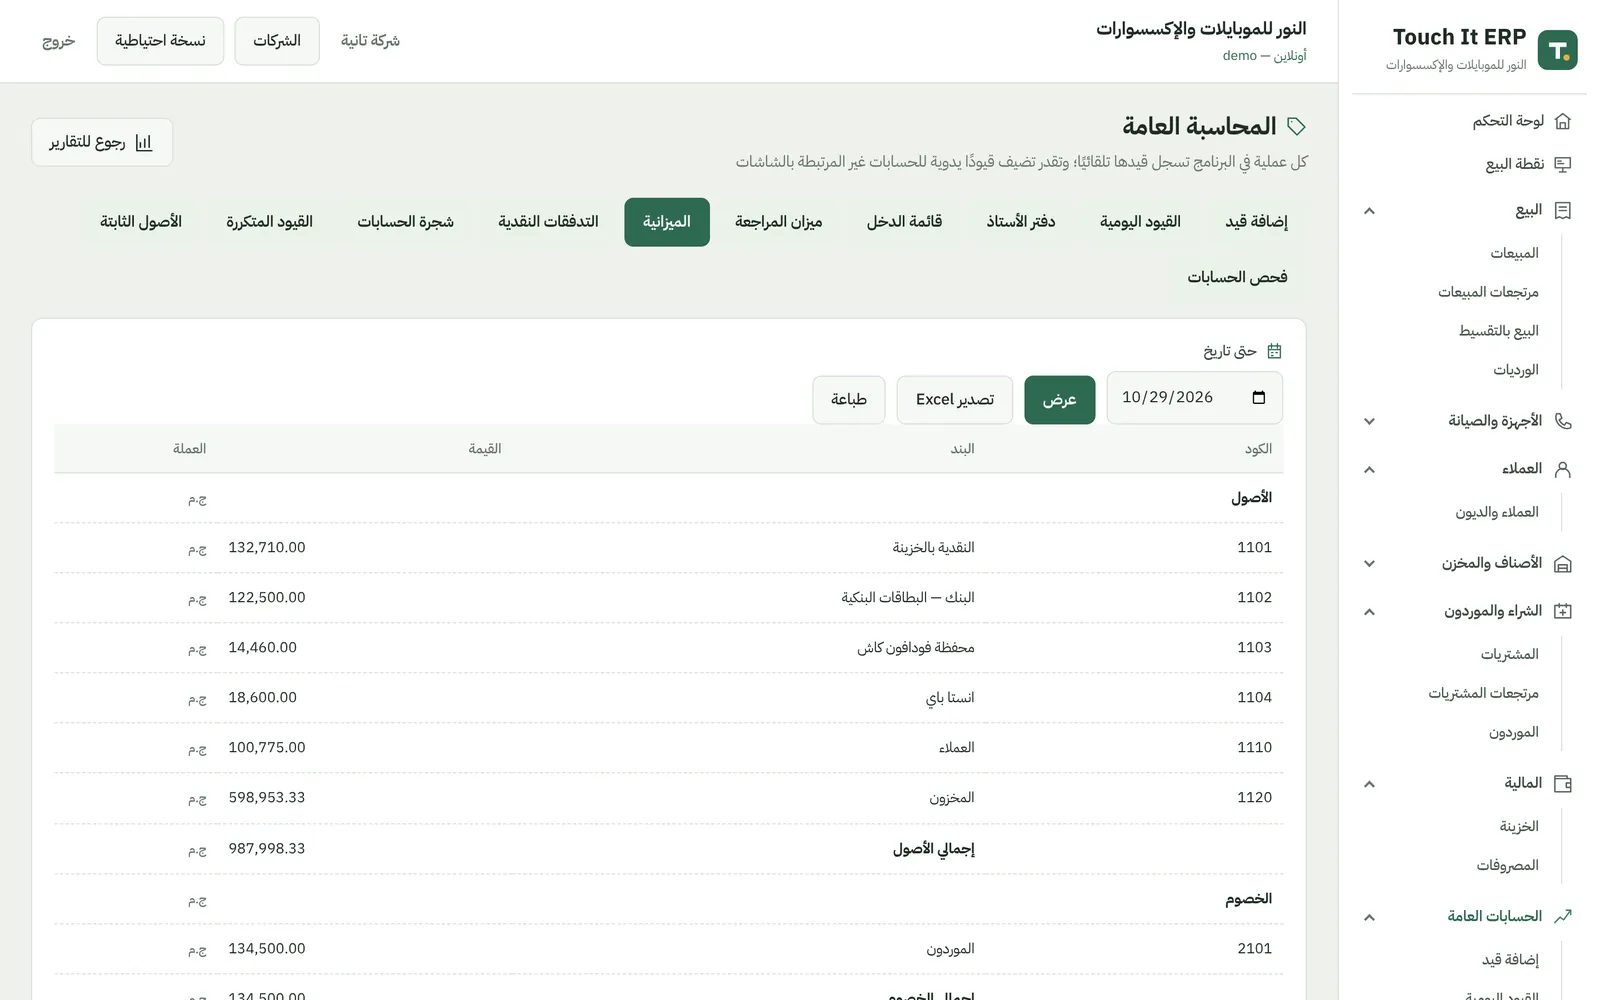Open the التدفقات النقدية tab
The image size is (1600, 1000).
[548, 222]
